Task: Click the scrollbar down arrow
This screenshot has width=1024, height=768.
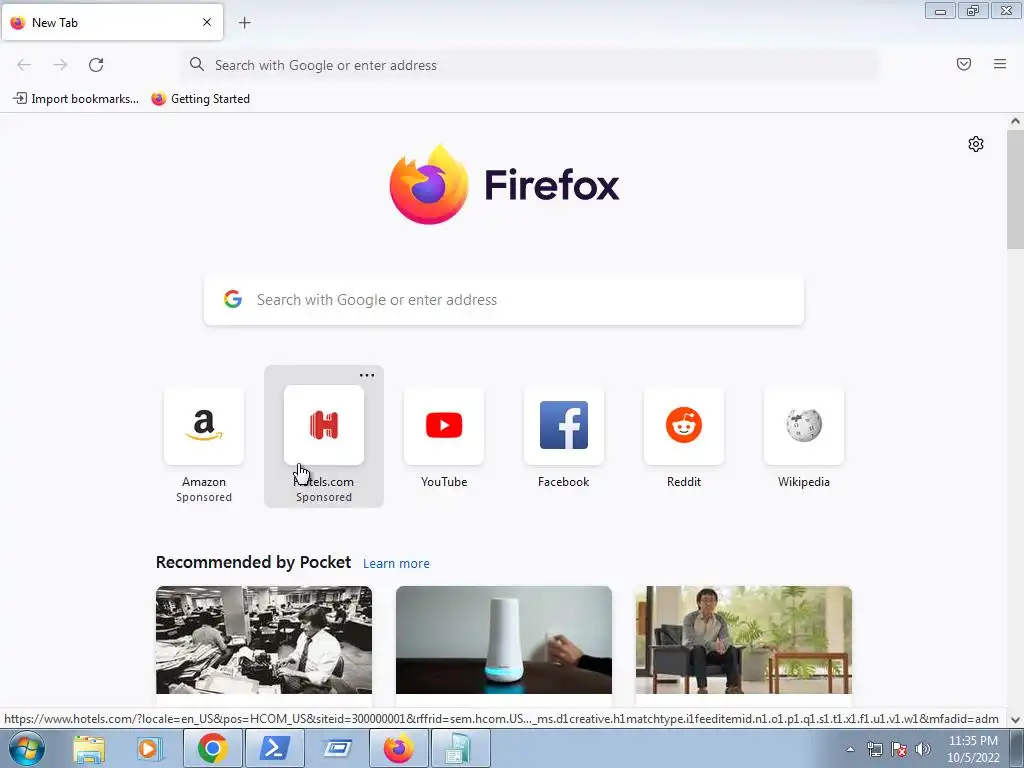Action: [1015, 720]
